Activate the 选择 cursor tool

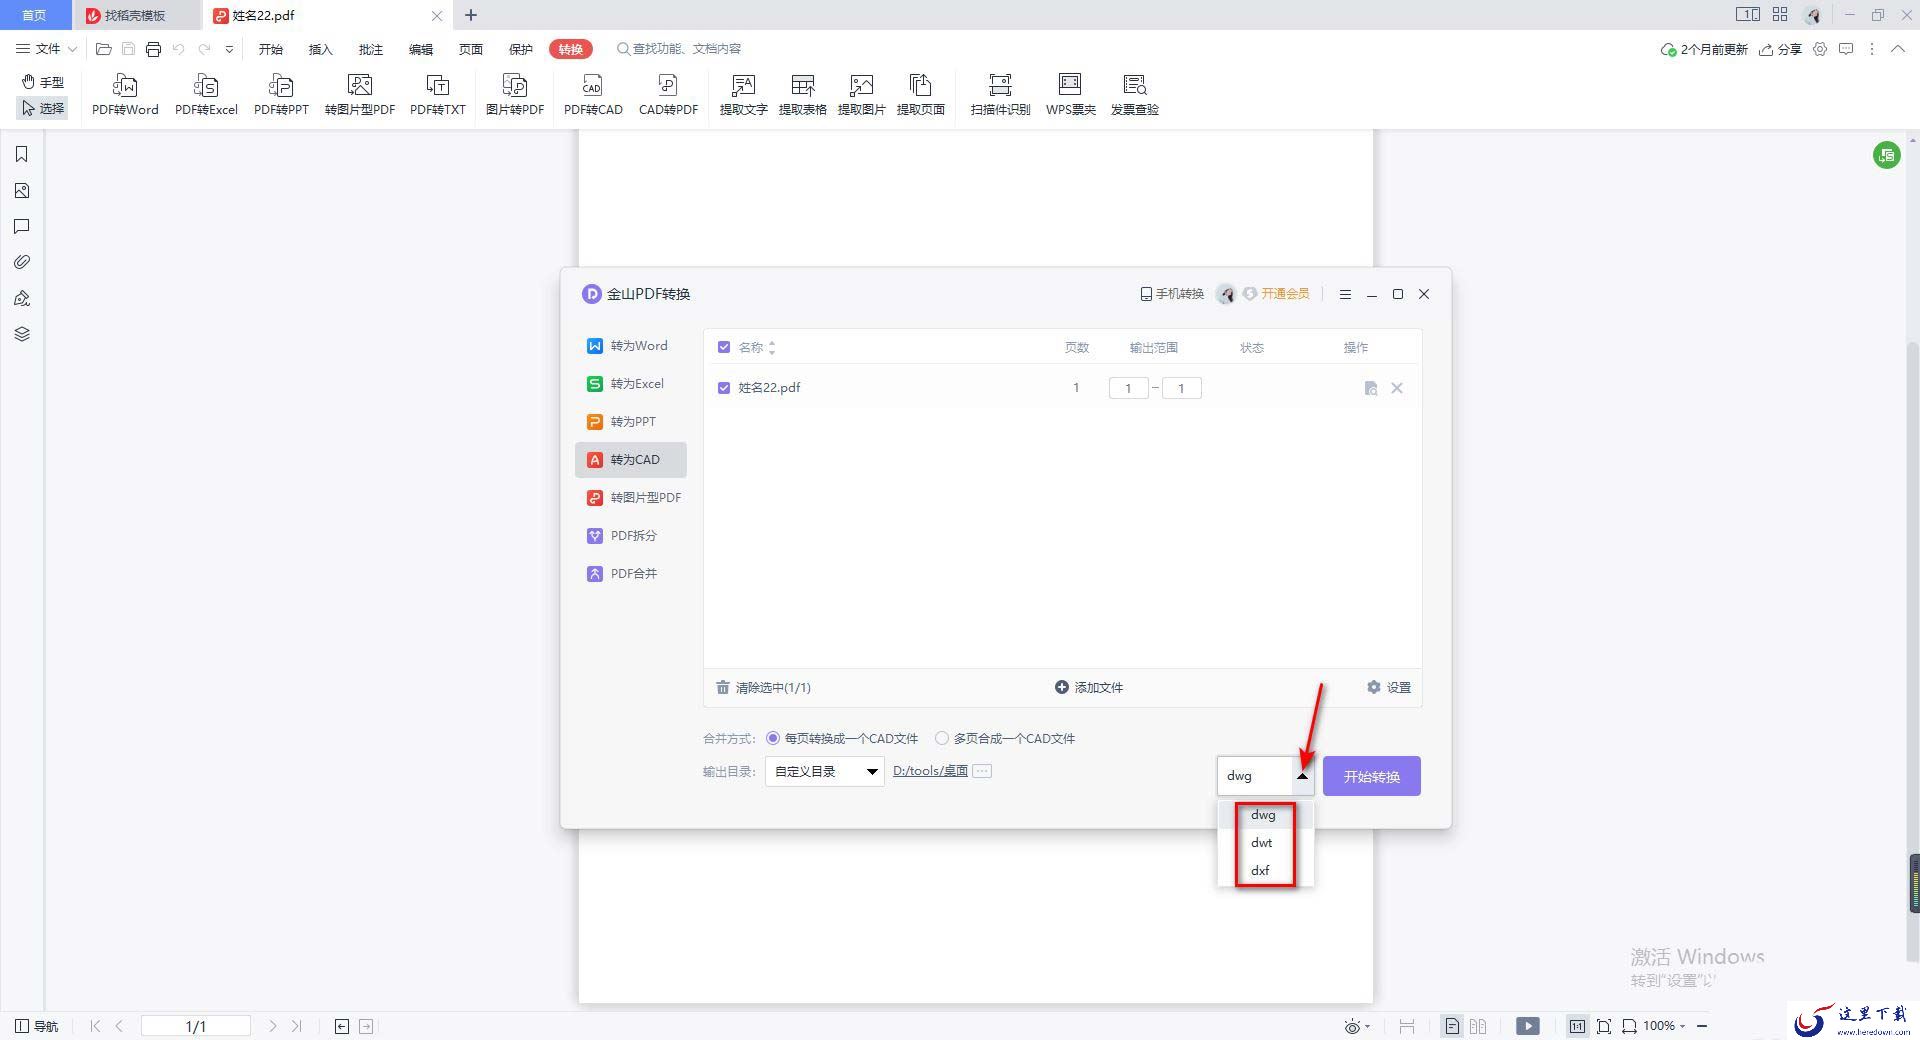pyautogui.click(x=43, y=108)
